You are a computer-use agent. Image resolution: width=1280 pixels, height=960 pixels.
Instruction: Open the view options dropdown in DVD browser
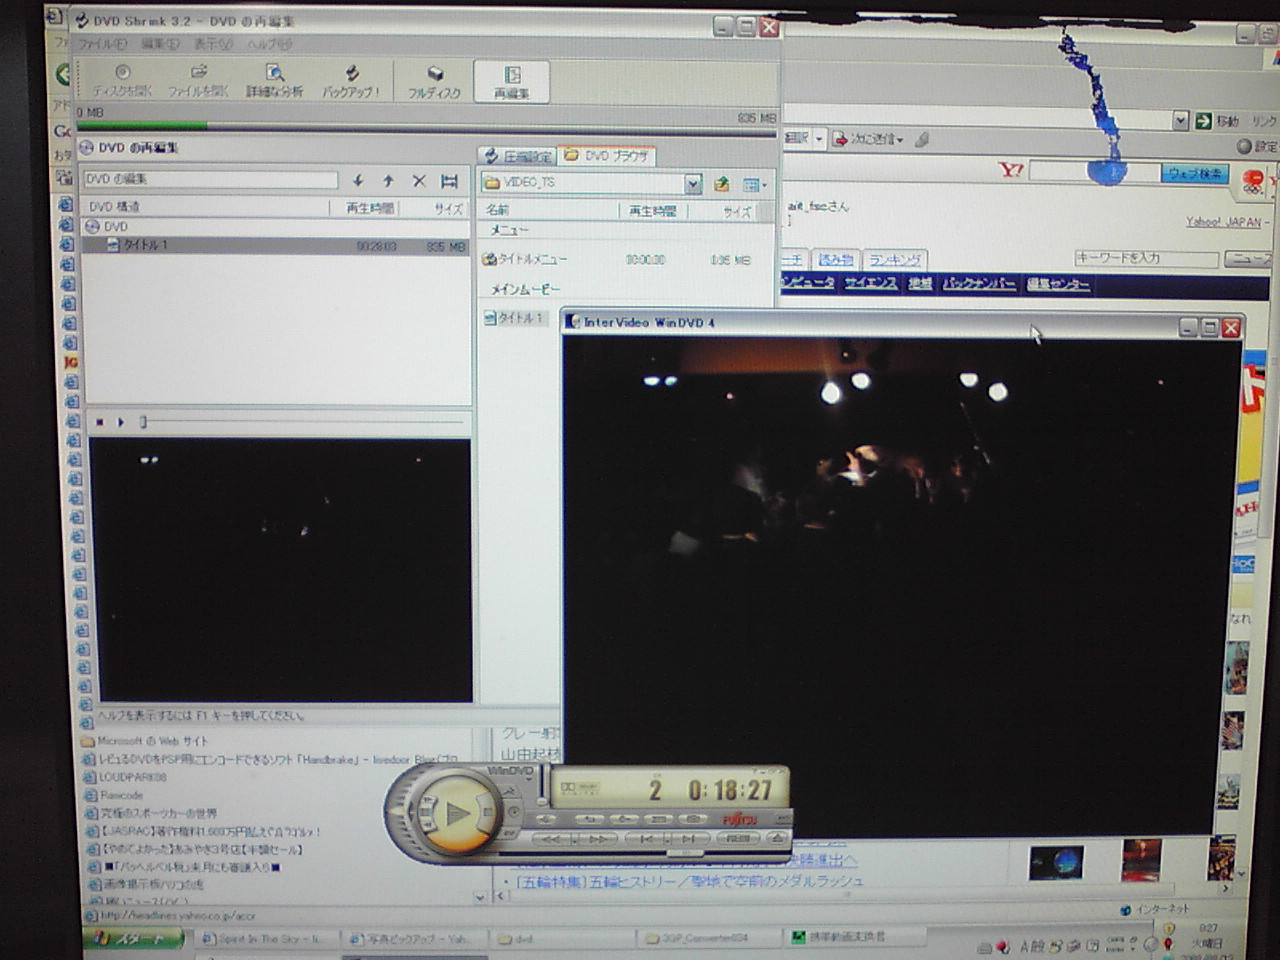point(755,184)
